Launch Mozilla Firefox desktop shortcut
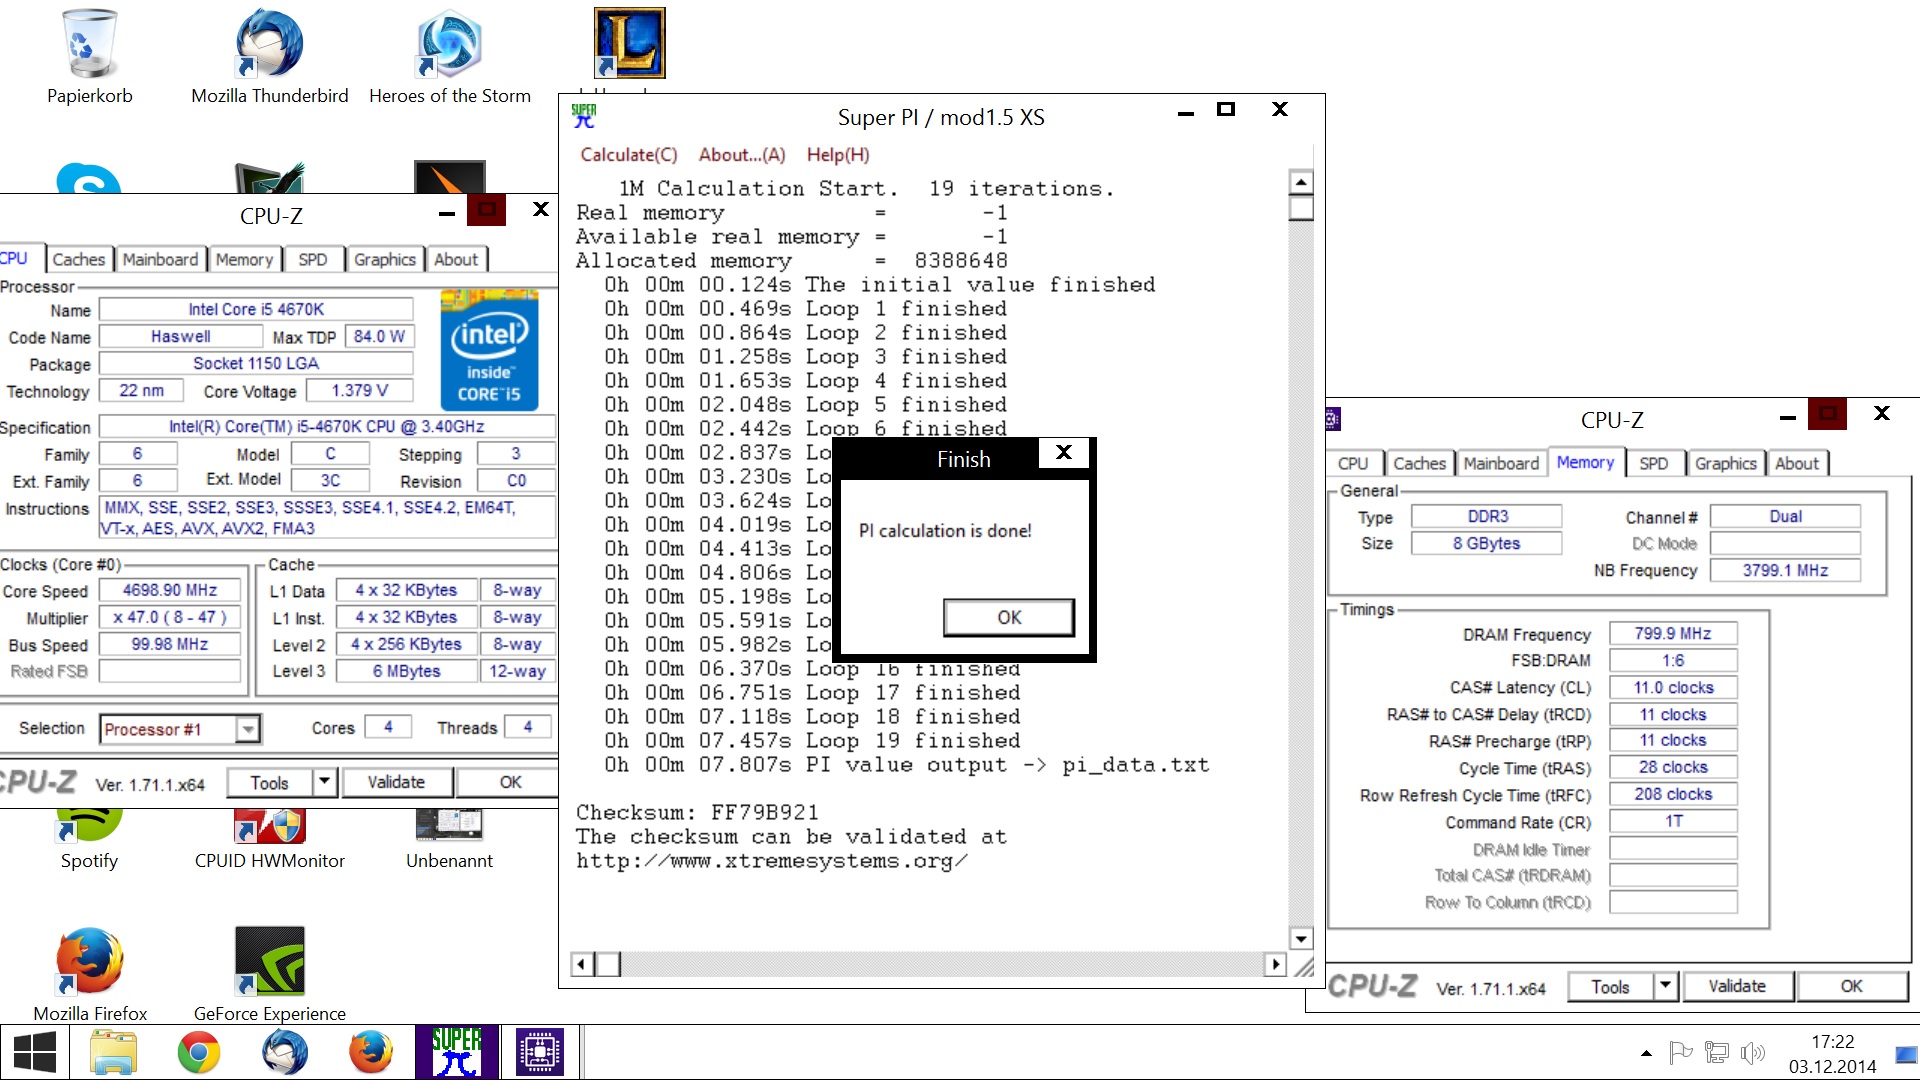This screenshot has width=1920, height=1080. click(x=89, y=974)
